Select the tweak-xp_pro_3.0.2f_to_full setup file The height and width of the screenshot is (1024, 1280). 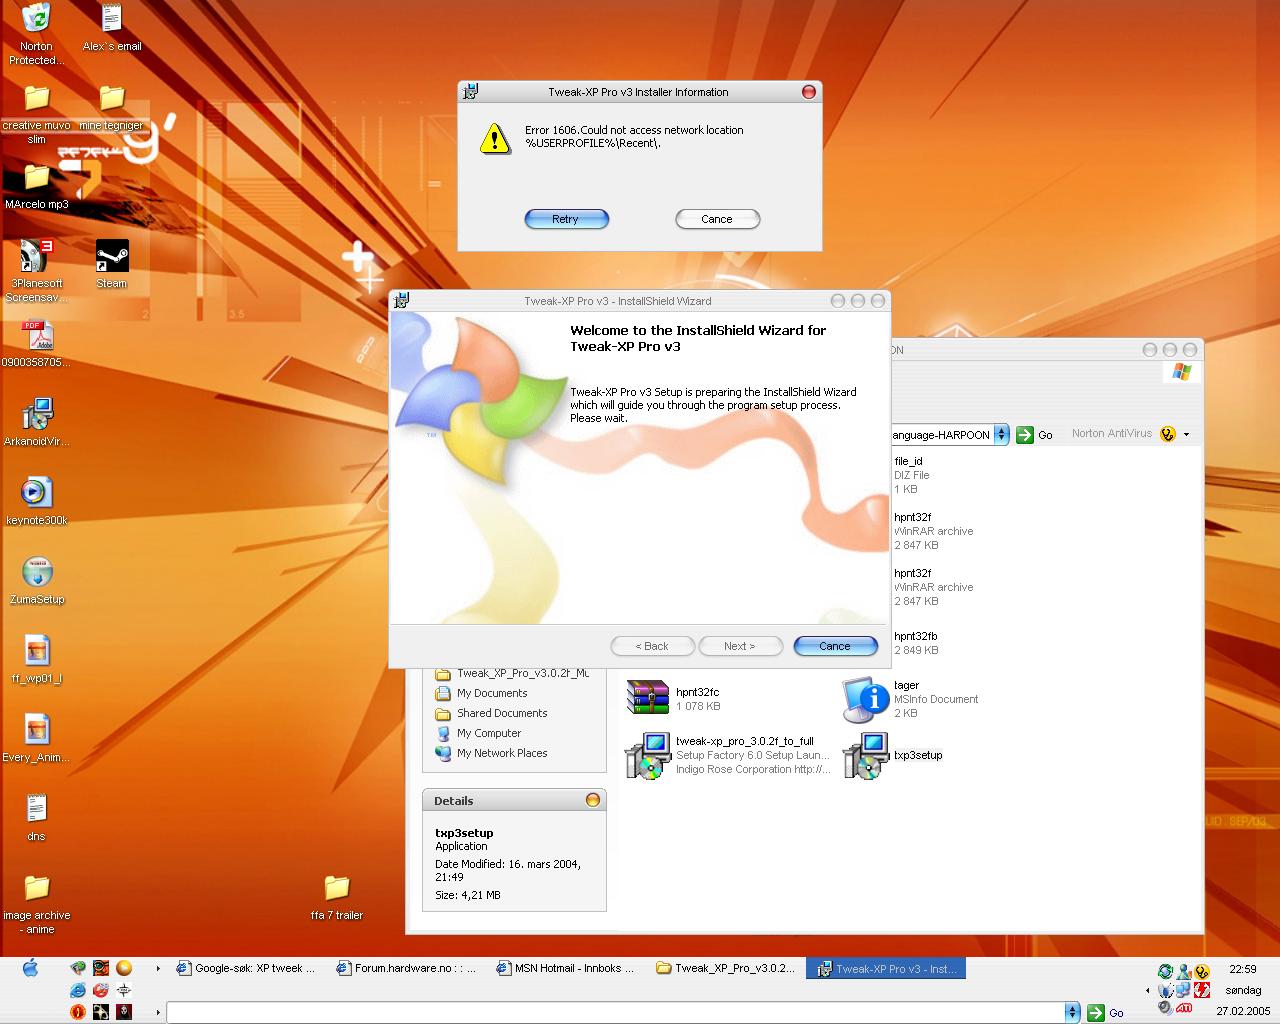[648, 755]
